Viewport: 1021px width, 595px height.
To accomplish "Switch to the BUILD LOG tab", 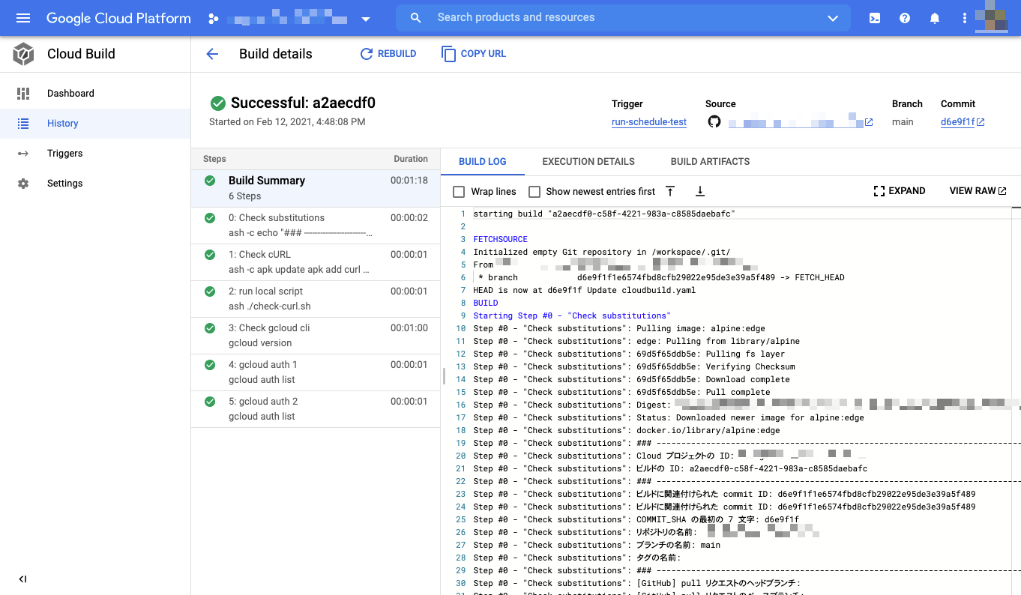I will click(x=483, y=161).
